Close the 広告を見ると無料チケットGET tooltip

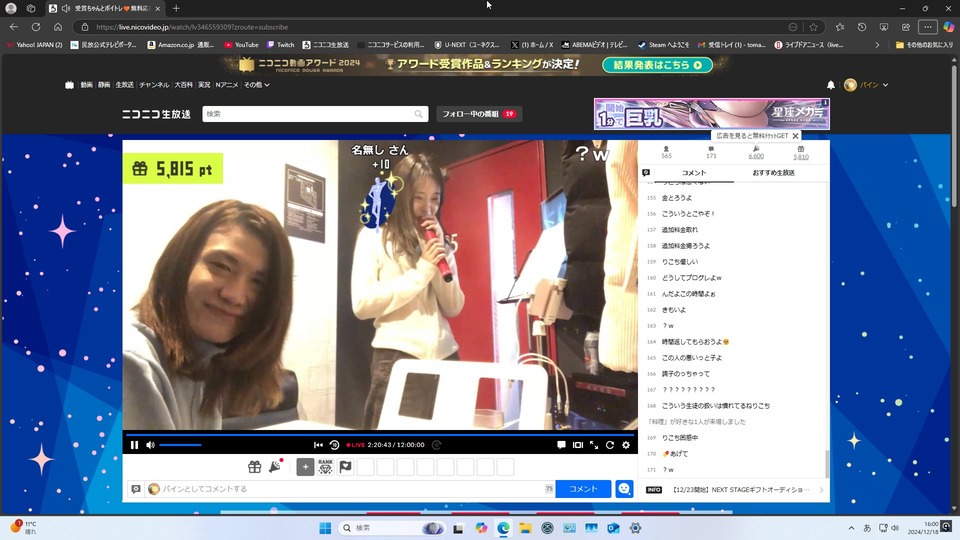pos(795,136)
